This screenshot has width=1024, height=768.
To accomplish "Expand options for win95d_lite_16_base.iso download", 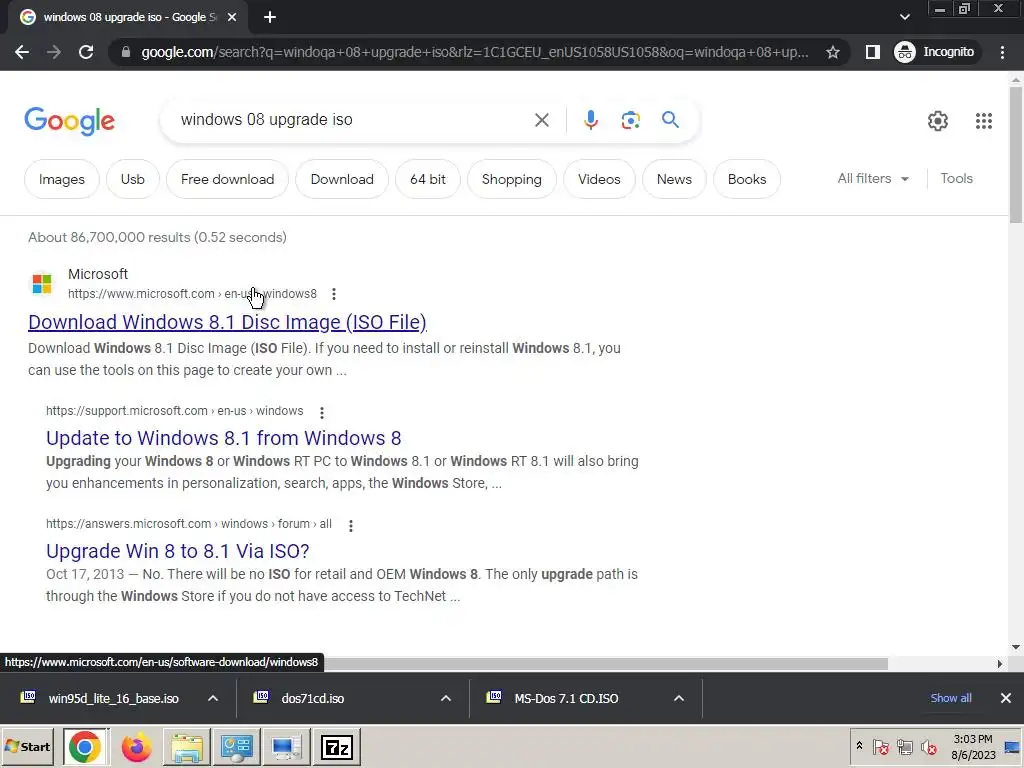I will (x=213, y=698).
